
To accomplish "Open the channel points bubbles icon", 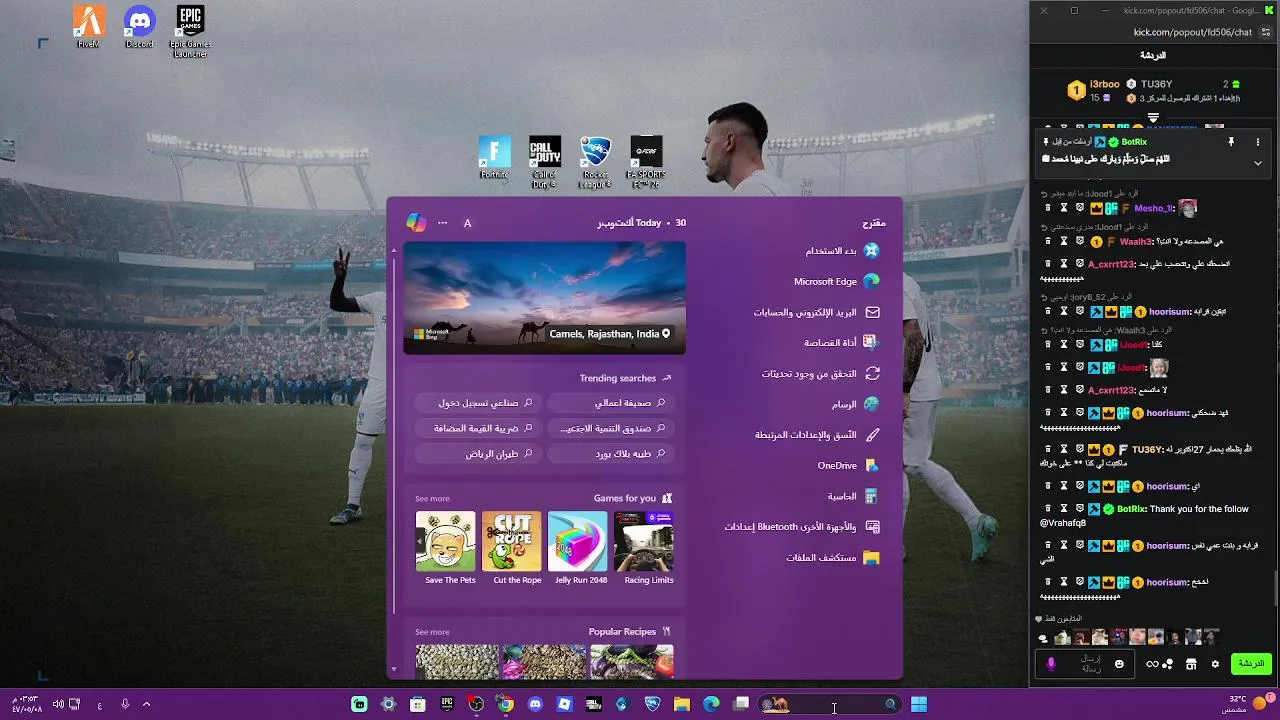I will [x=1168, y=664].
